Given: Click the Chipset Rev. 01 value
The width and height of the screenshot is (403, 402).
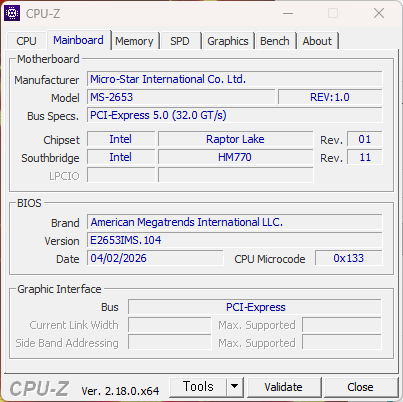Looking at the screenshot, I should tap(365, 139).
